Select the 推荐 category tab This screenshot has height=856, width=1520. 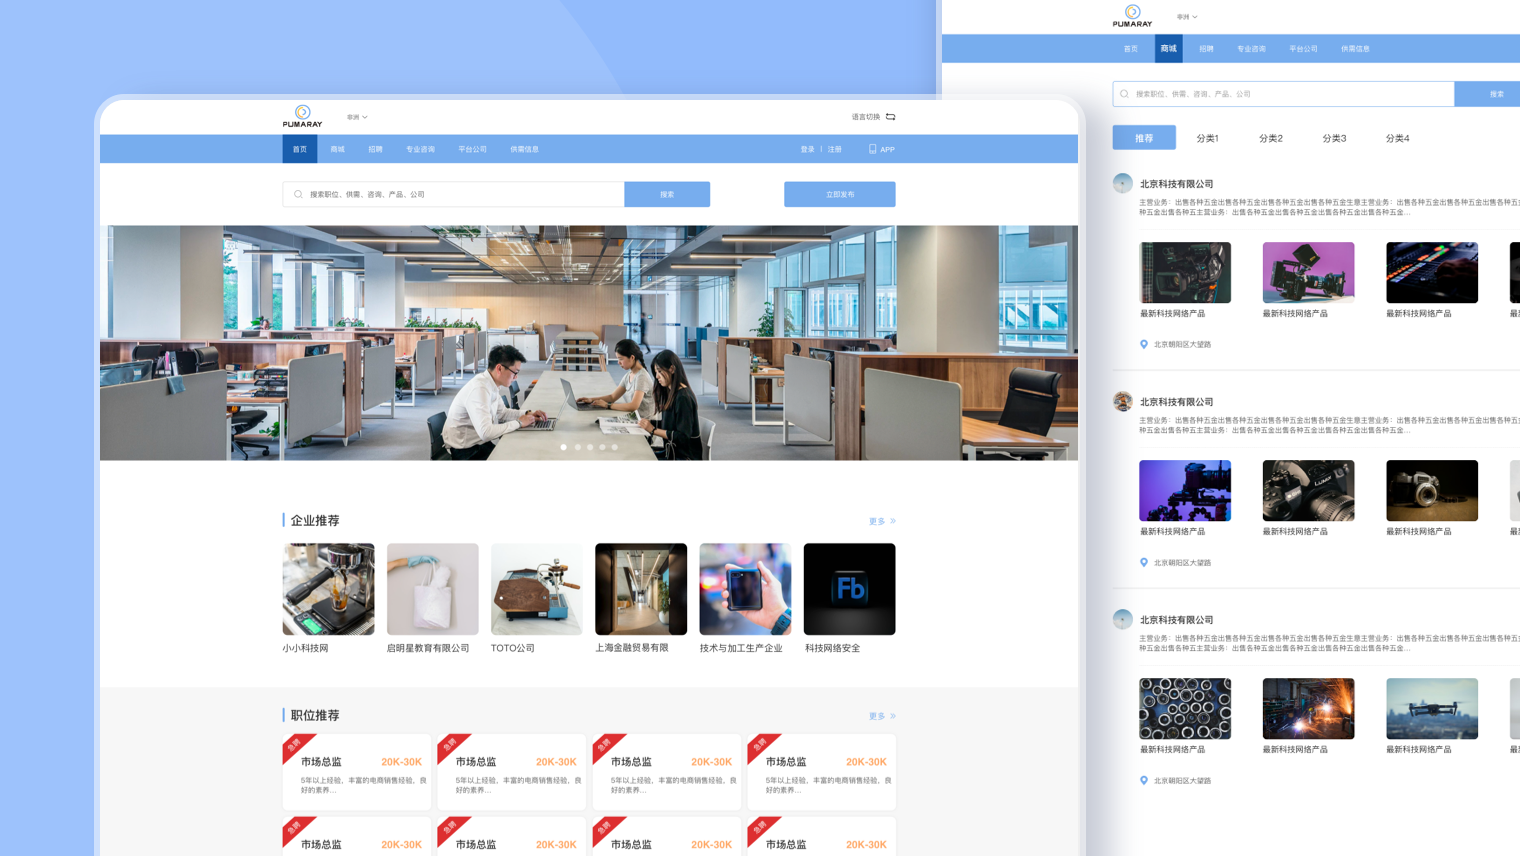1144,138
